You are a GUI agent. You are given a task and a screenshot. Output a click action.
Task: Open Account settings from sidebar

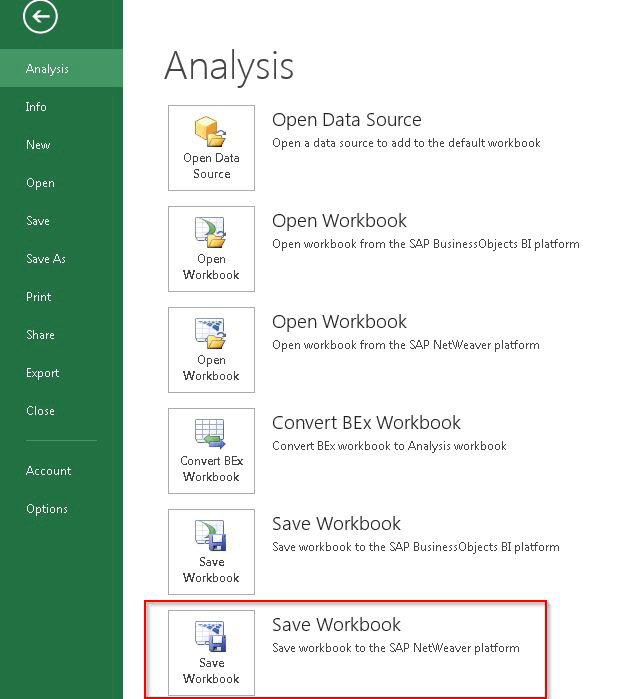pos(48,471)
